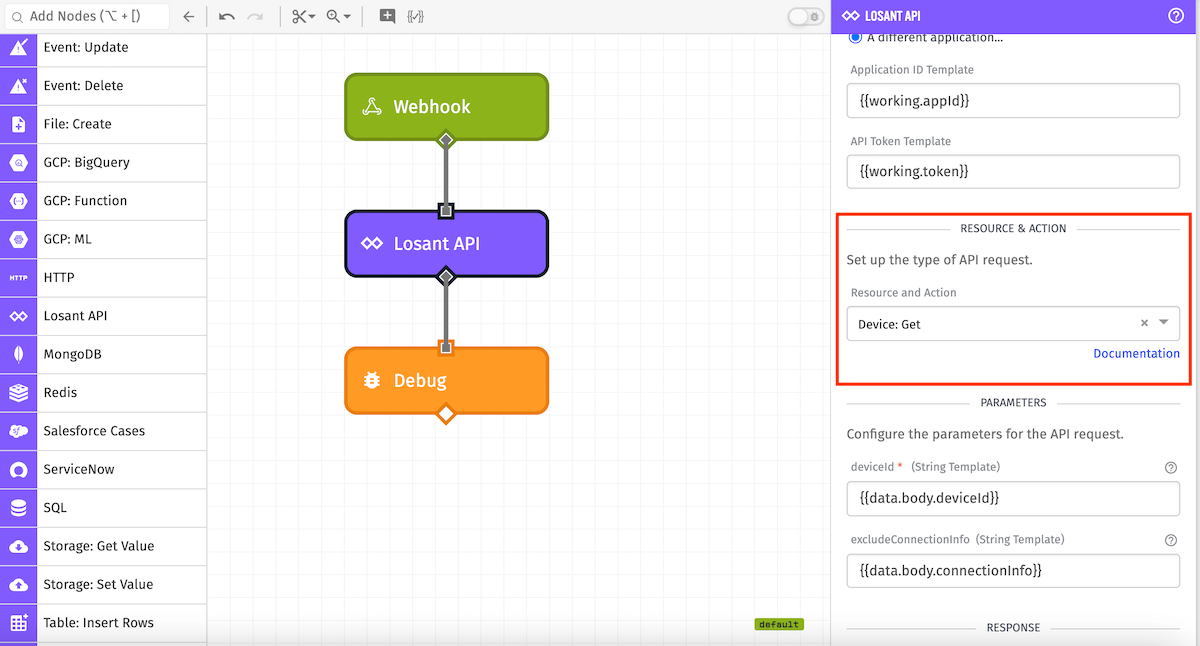Click the Application ID Template field
This screenshot has height=646, width=1200.
pyautogui.click(x=1013, y=101)
